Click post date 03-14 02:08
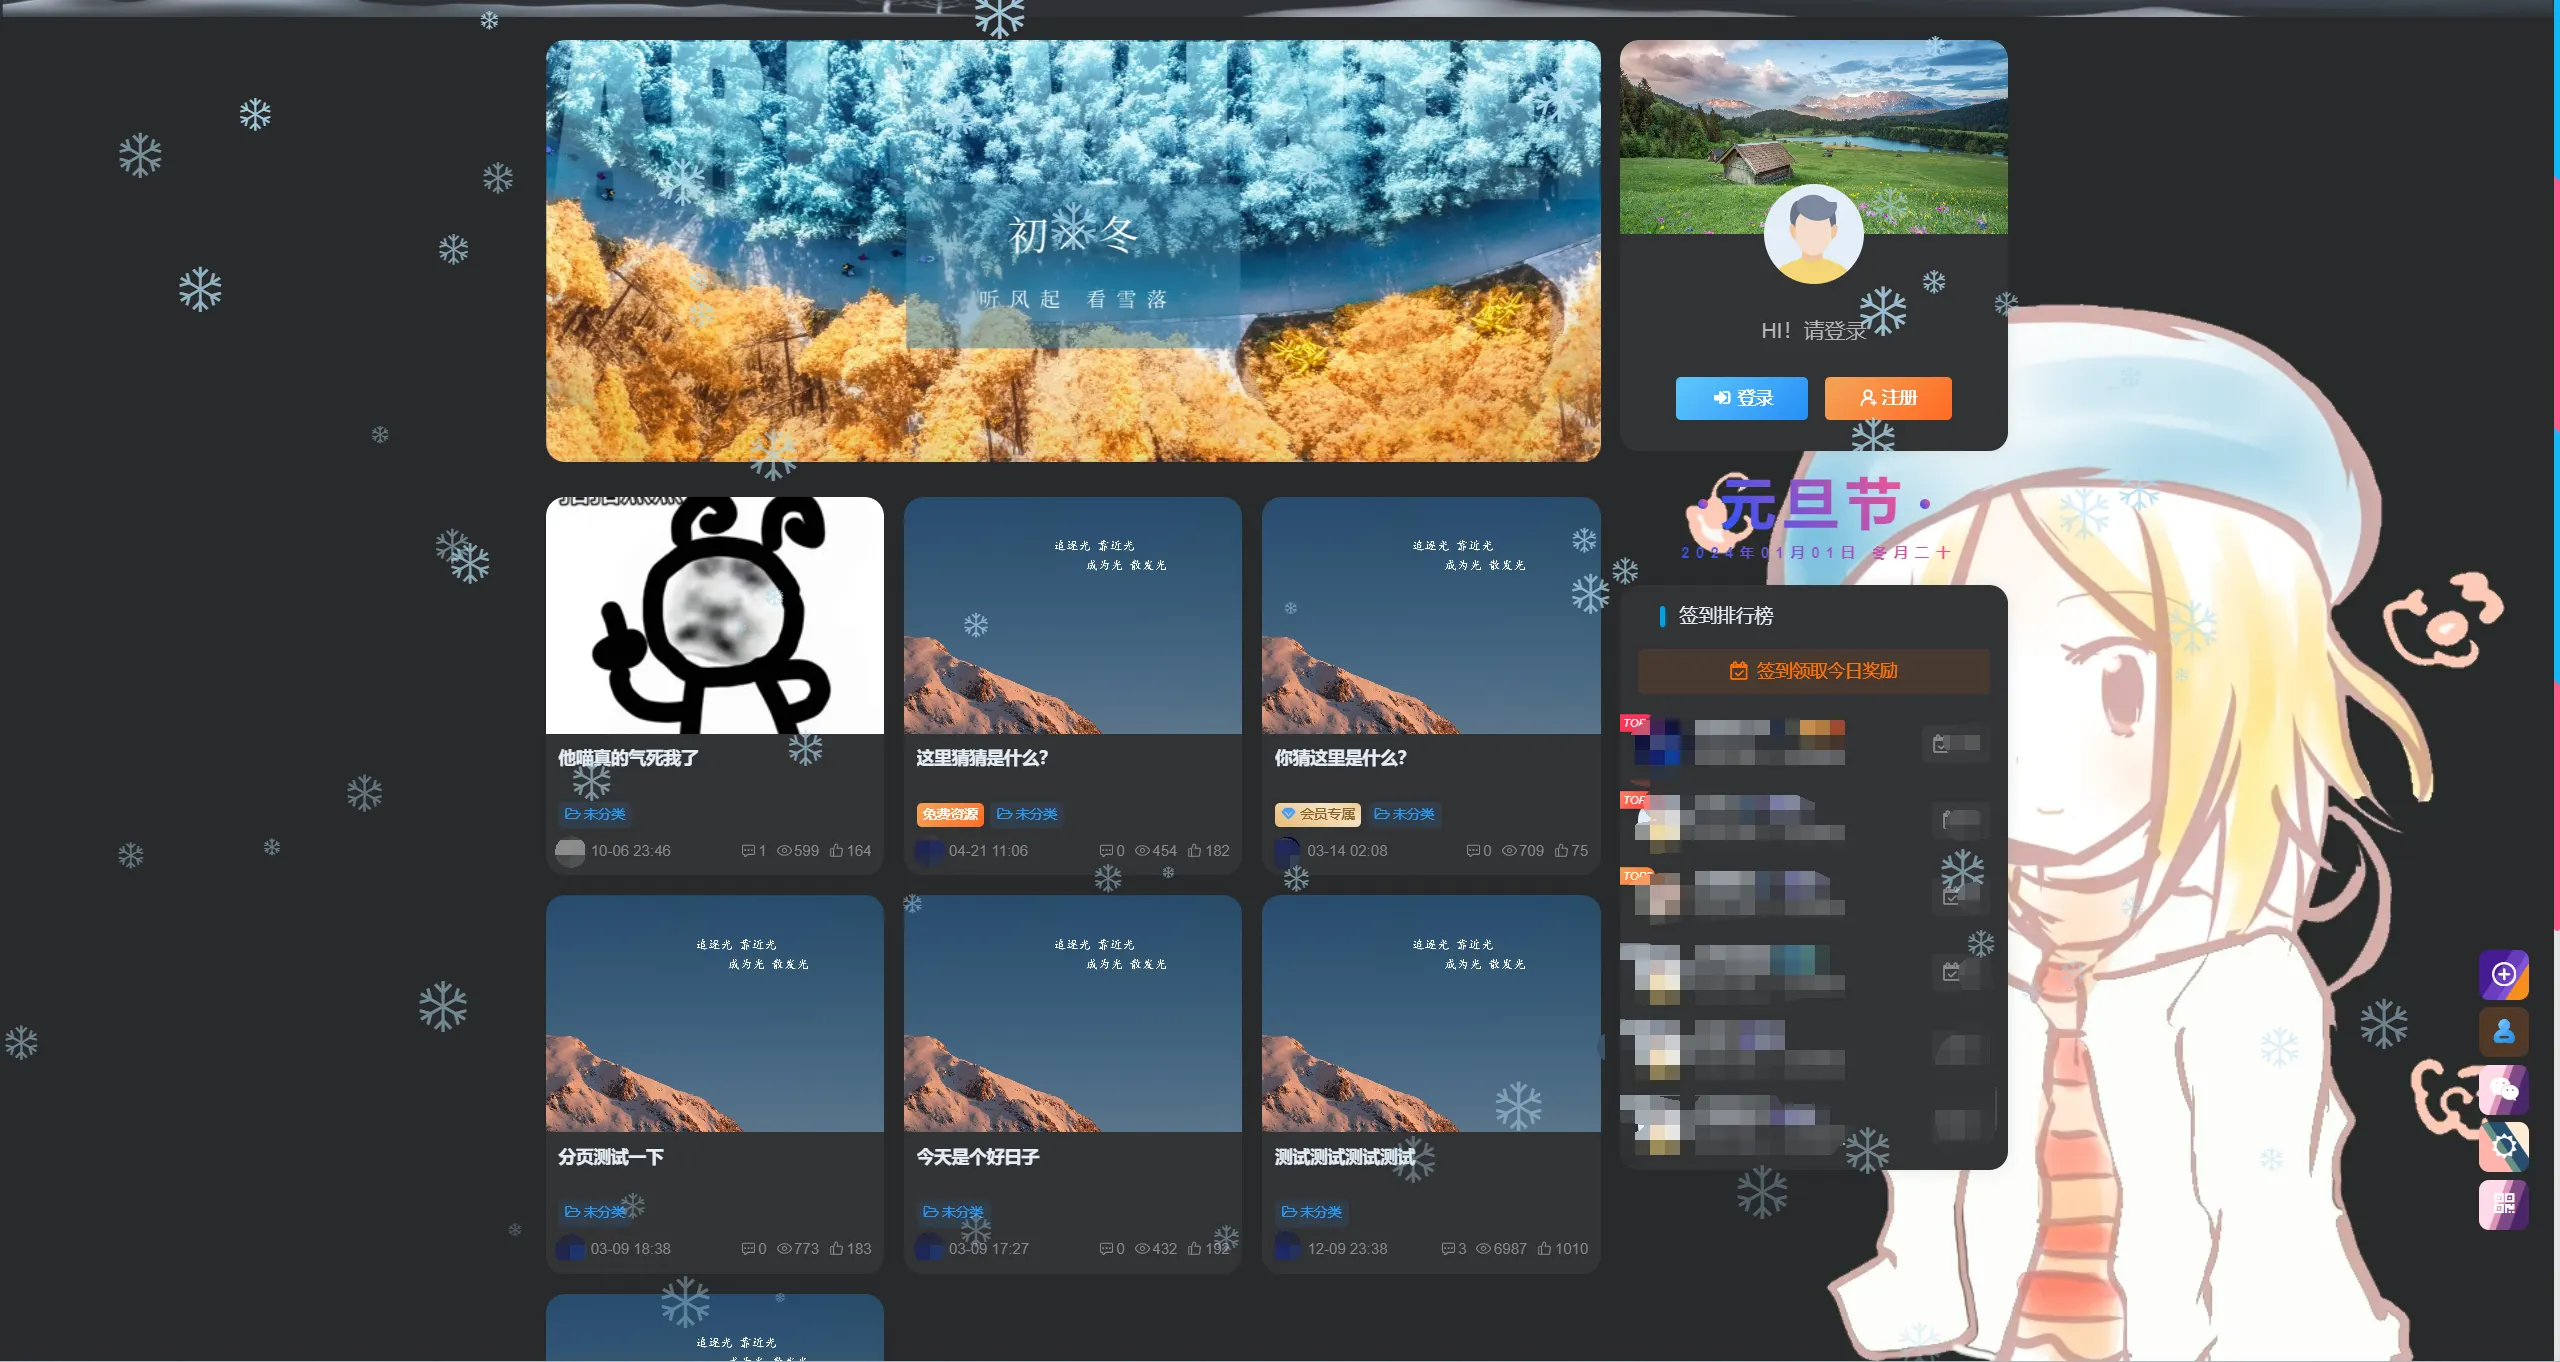Viewport: 2560px width, 1362px height. coord(1347,851)
